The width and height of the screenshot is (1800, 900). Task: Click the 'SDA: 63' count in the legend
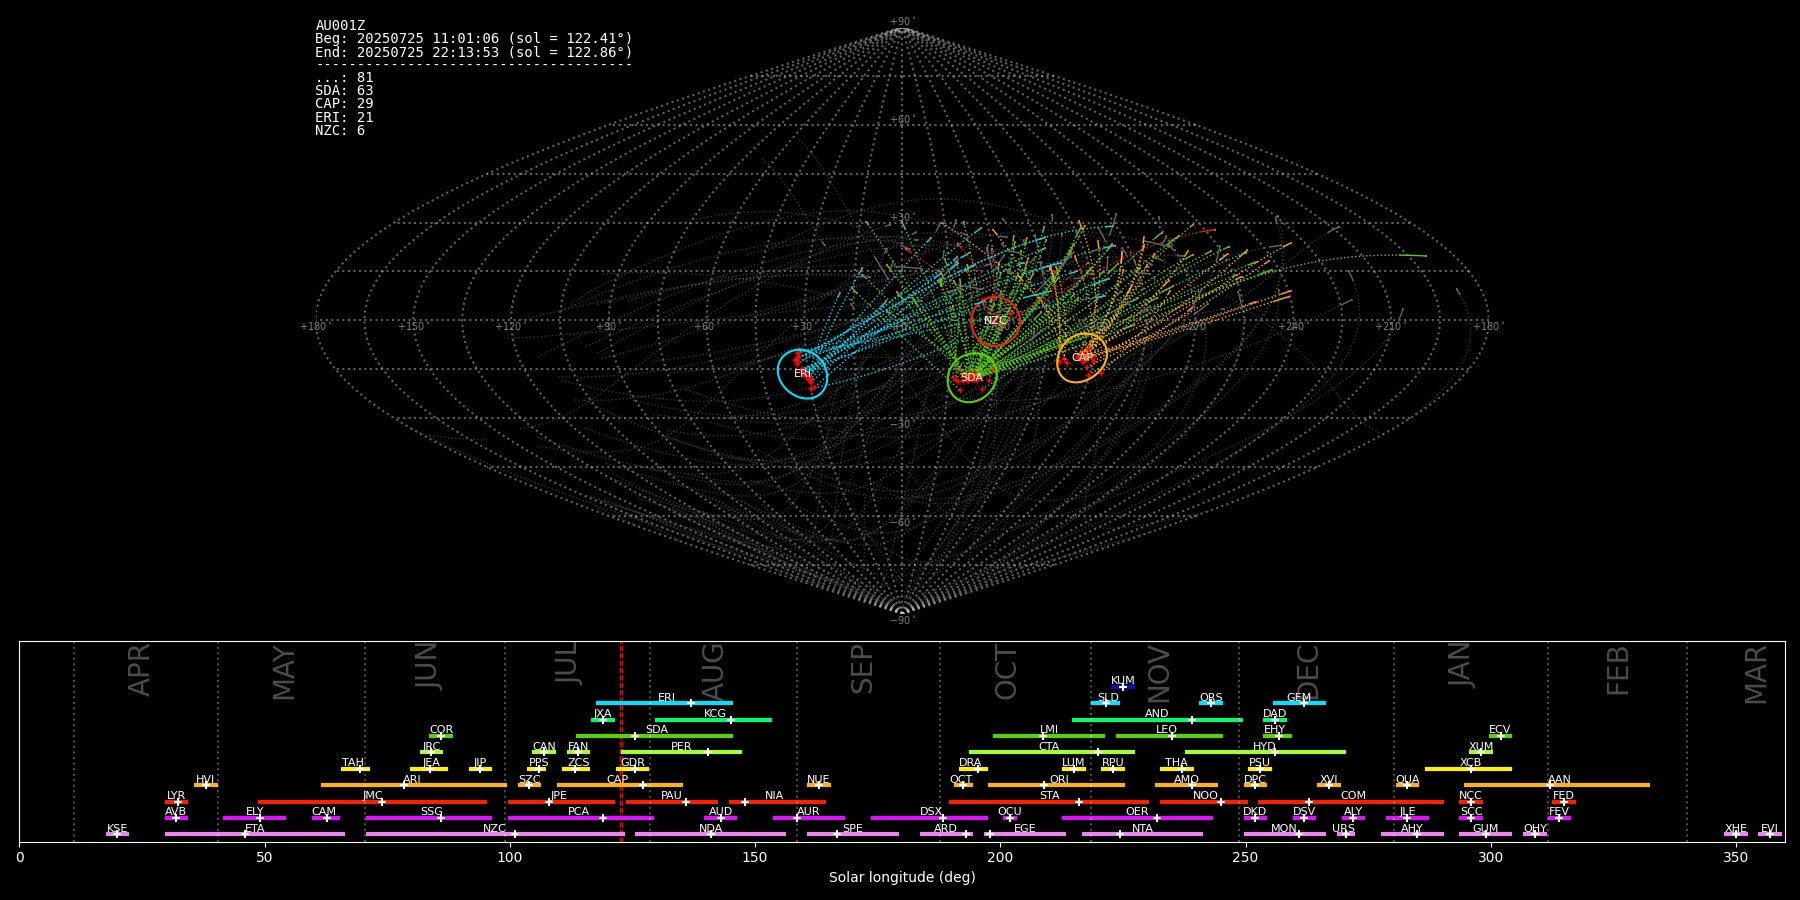pyautogui.click(x=344, y=91)
